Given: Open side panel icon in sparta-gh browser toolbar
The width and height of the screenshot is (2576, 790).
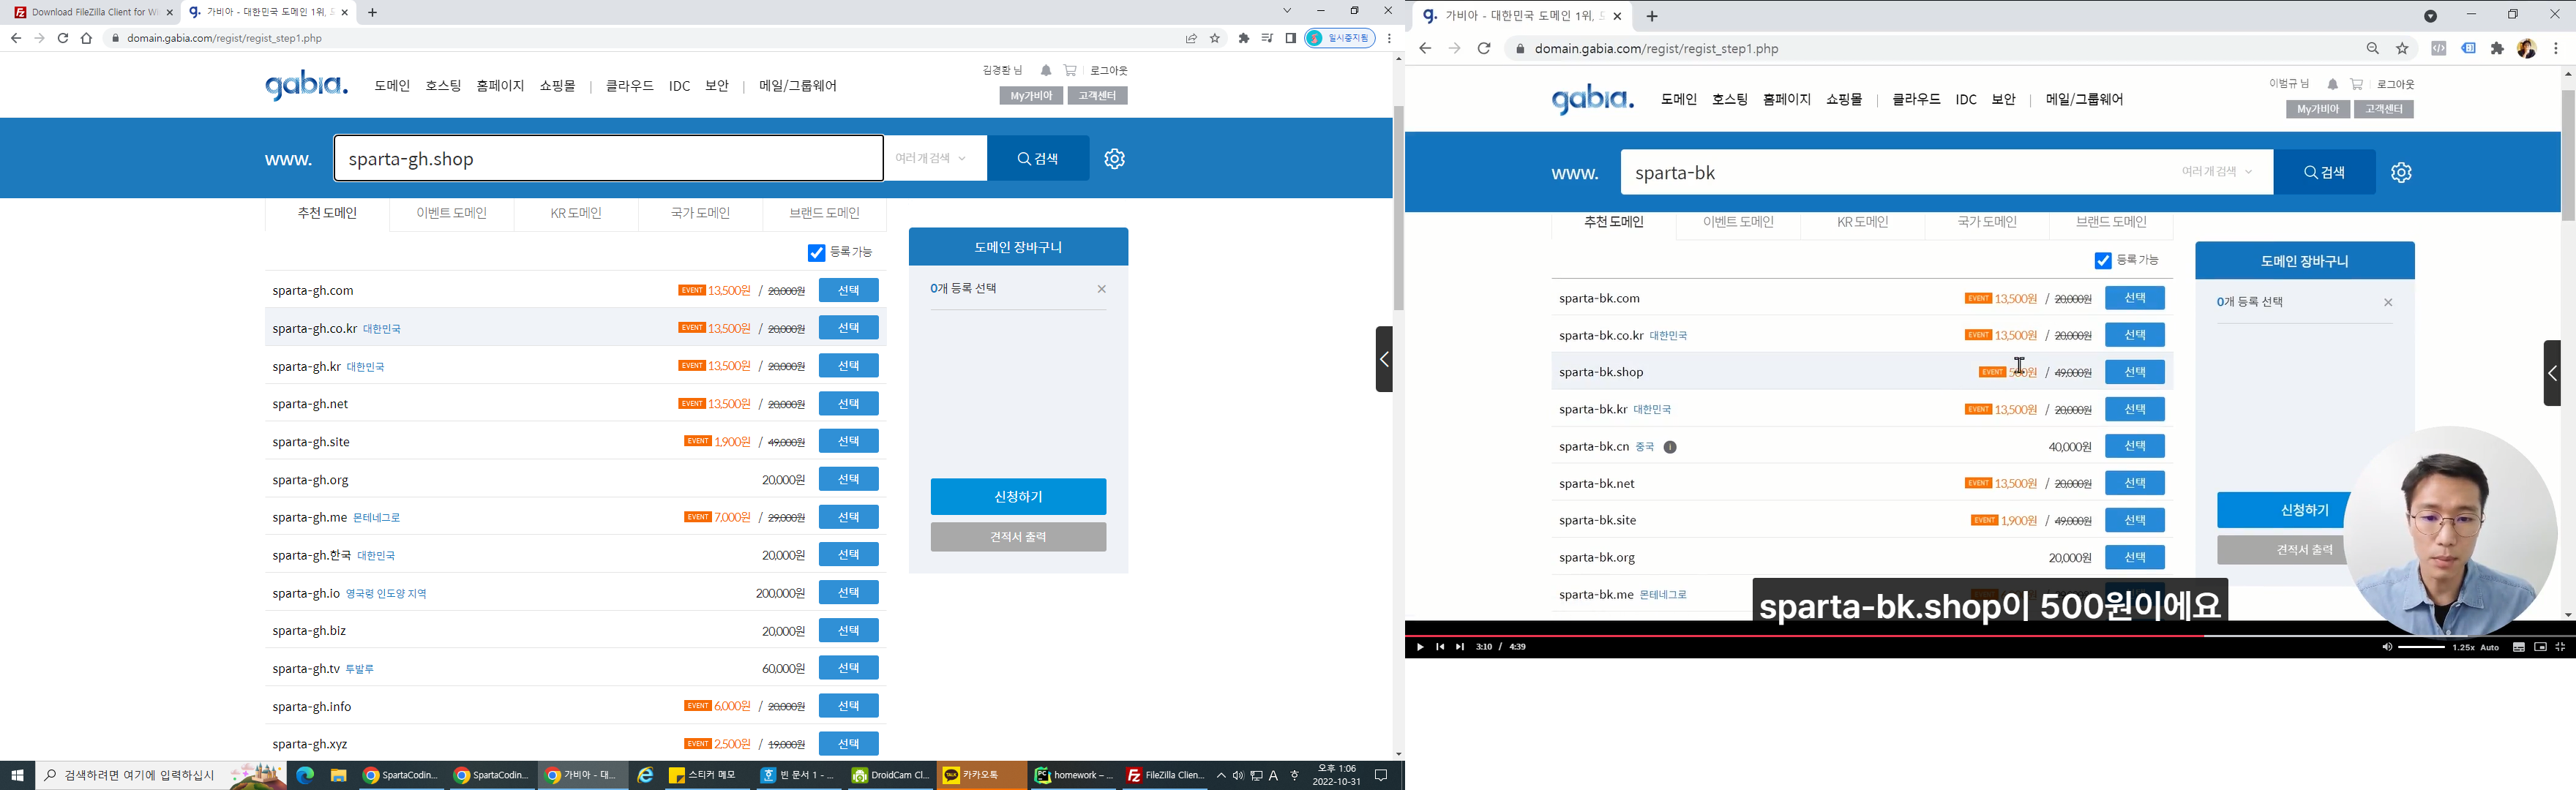Looking at the screenshot, I should coord(1291,38).
